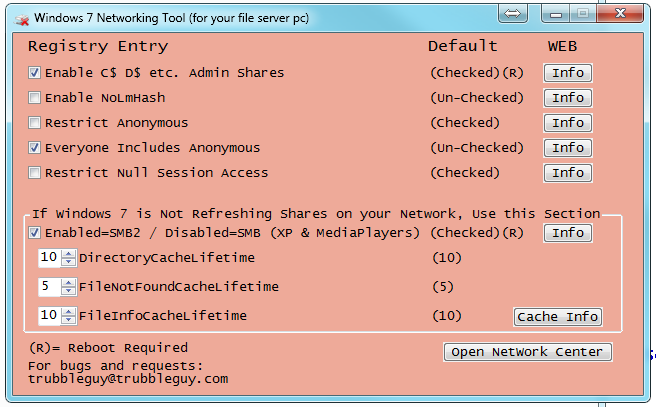Close the Networking Tool window
The image size is (656, 407).
click(620, 13)
